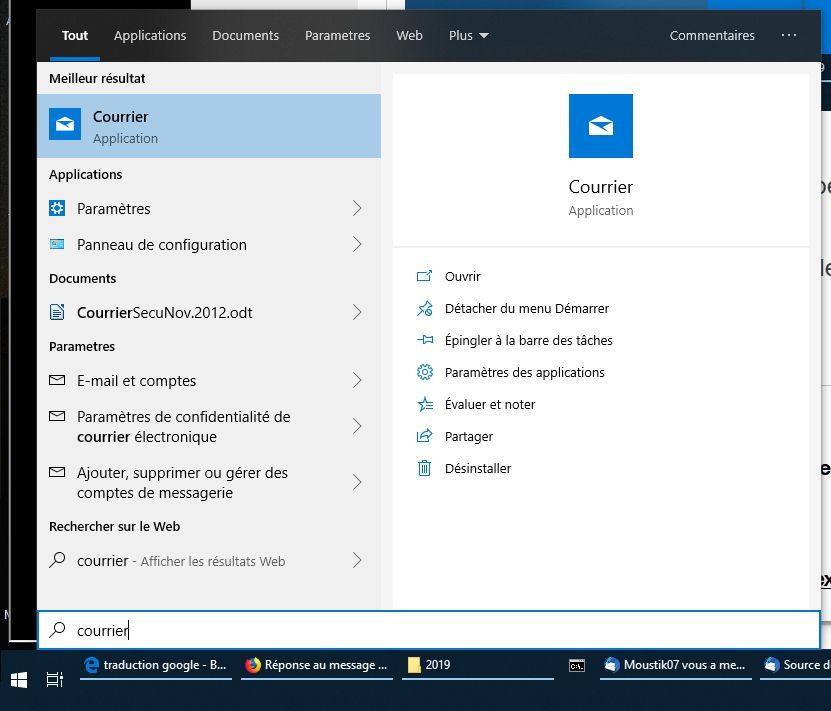Click the gear icon for Paramètres des applications
The height and width of the screenshot is (711, 831).
pyautogui.click(x=425, y=372)
